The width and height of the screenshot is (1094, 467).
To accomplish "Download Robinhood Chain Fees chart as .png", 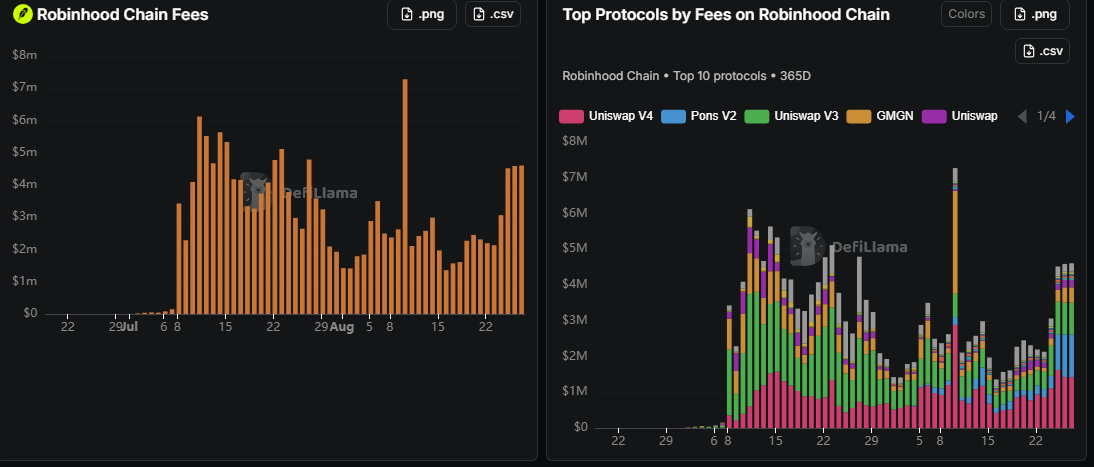I will [x=421, y=14].
